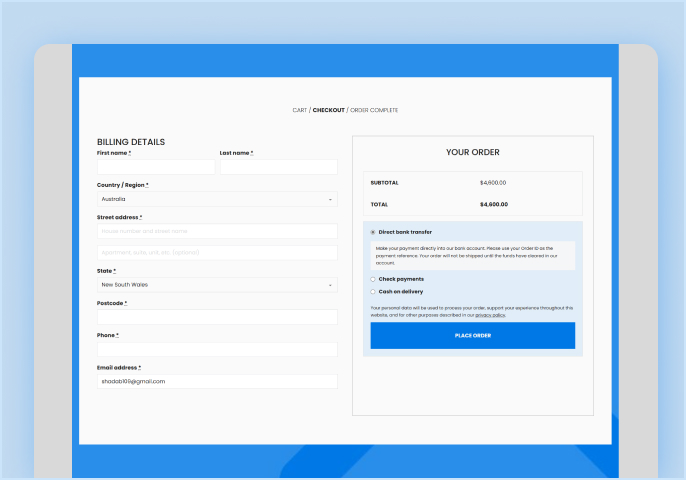Open the privacy policy link
The image size is (686, 480).
coord(490,315)
